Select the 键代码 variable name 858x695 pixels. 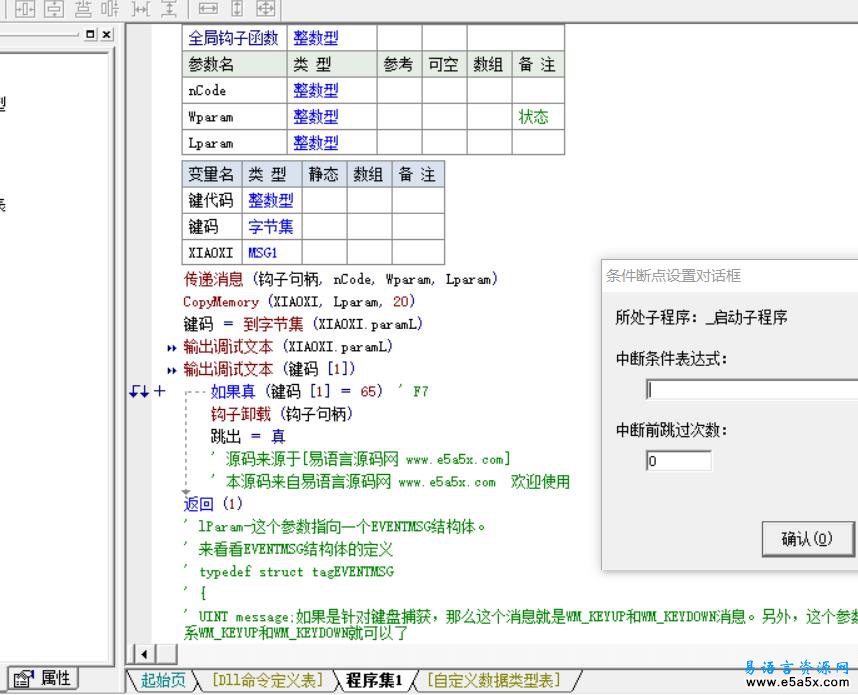[x=211, y=200]
